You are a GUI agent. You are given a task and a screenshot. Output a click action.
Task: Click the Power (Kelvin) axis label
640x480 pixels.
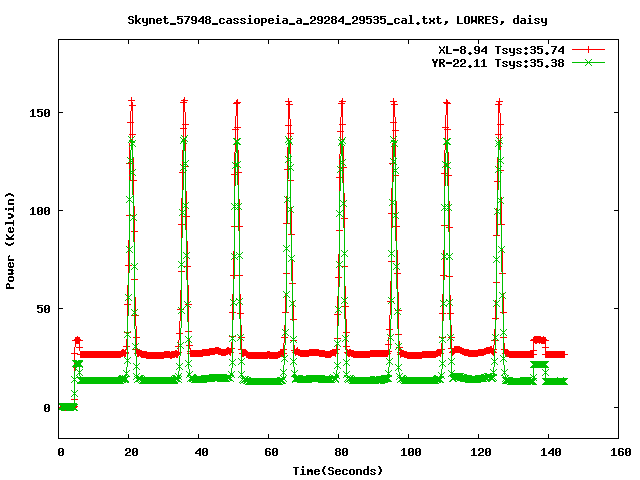[x=10, y=241]
